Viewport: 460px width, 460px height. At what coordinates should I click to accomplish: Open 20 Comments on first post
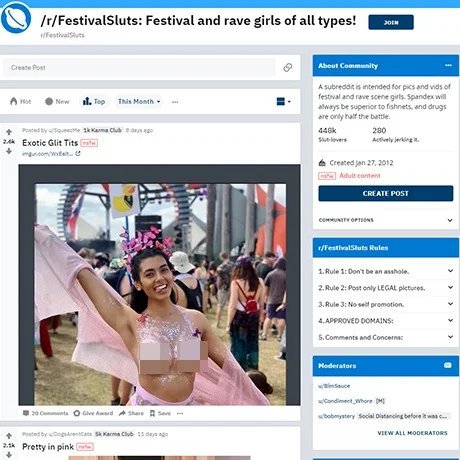coord(45,413)
